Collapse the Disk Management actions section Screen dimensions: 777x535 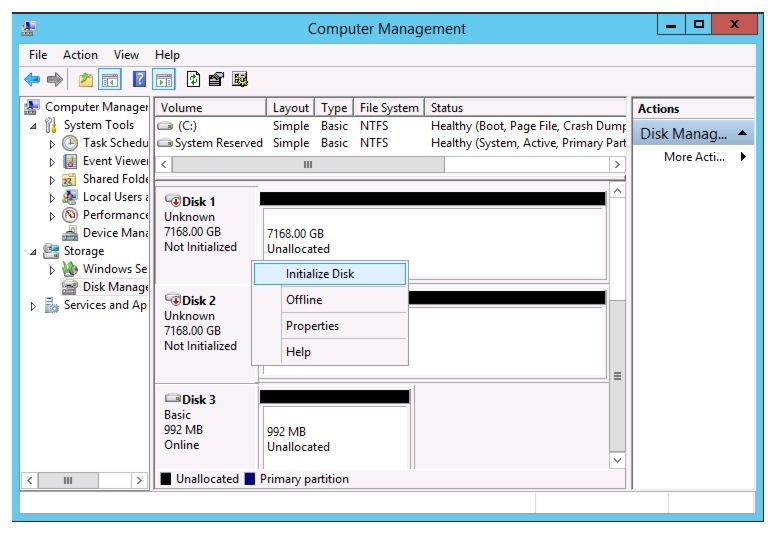click(742, 133)
